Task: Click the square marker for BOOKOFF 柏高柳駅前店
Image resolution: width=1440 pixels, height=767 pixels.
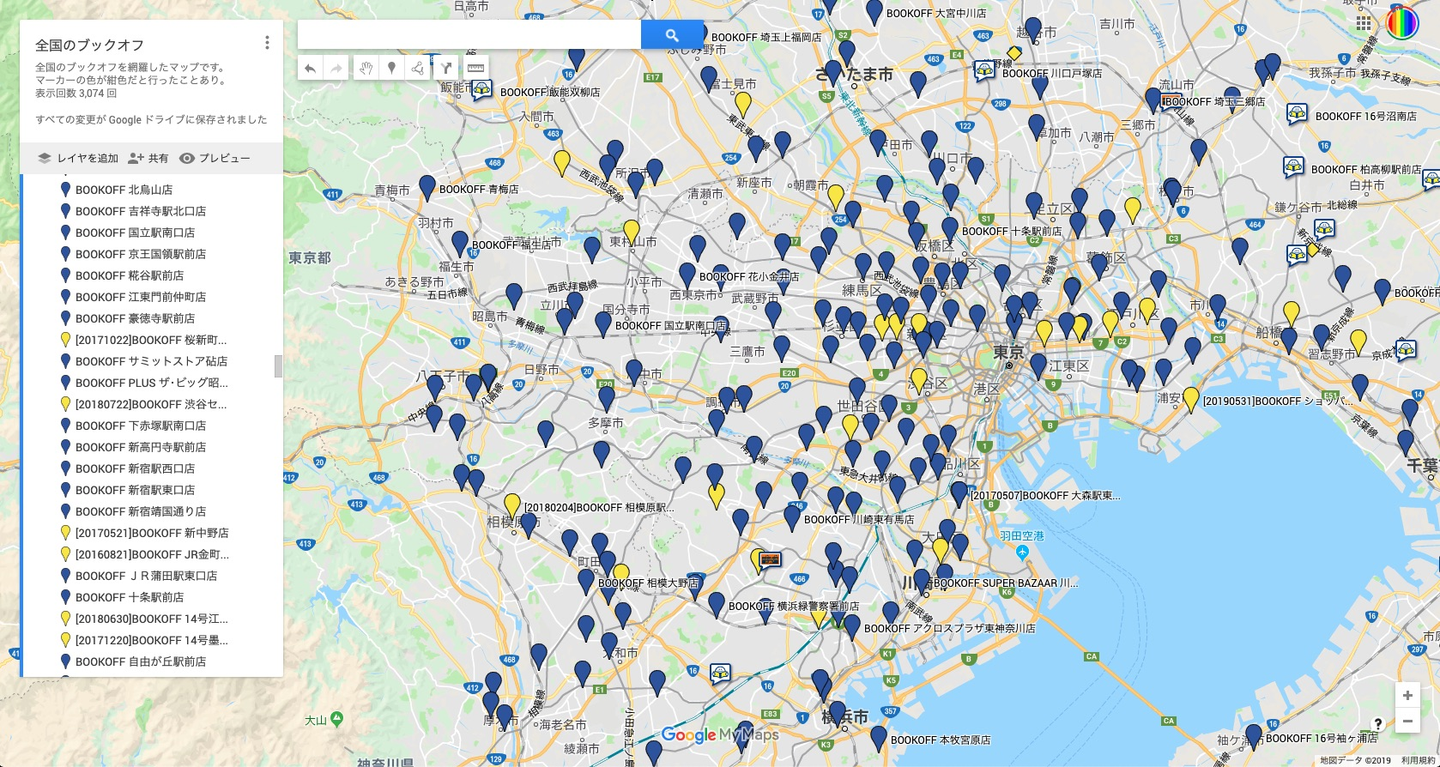Action: tap(1293, 167)
